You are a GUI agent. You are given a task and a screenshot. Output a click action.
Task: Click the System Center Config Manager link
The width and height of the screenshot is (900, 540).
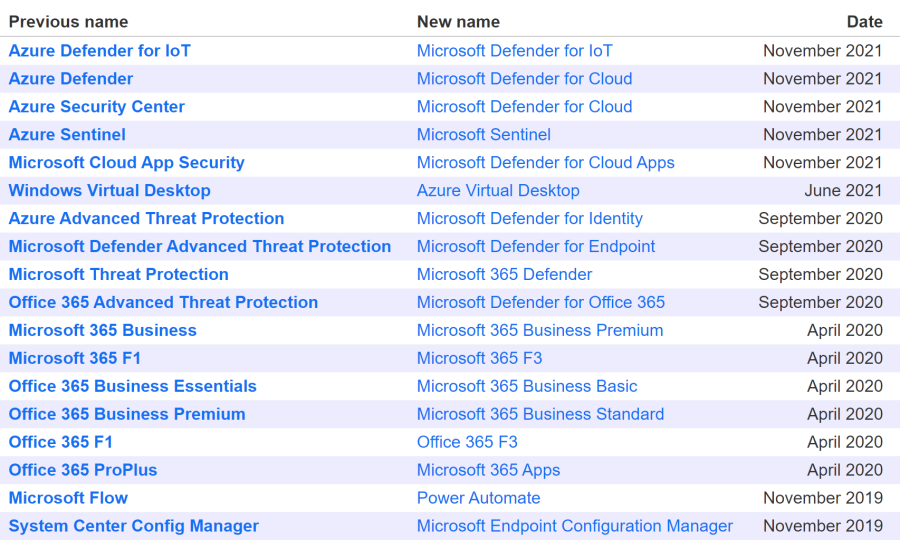134,526
